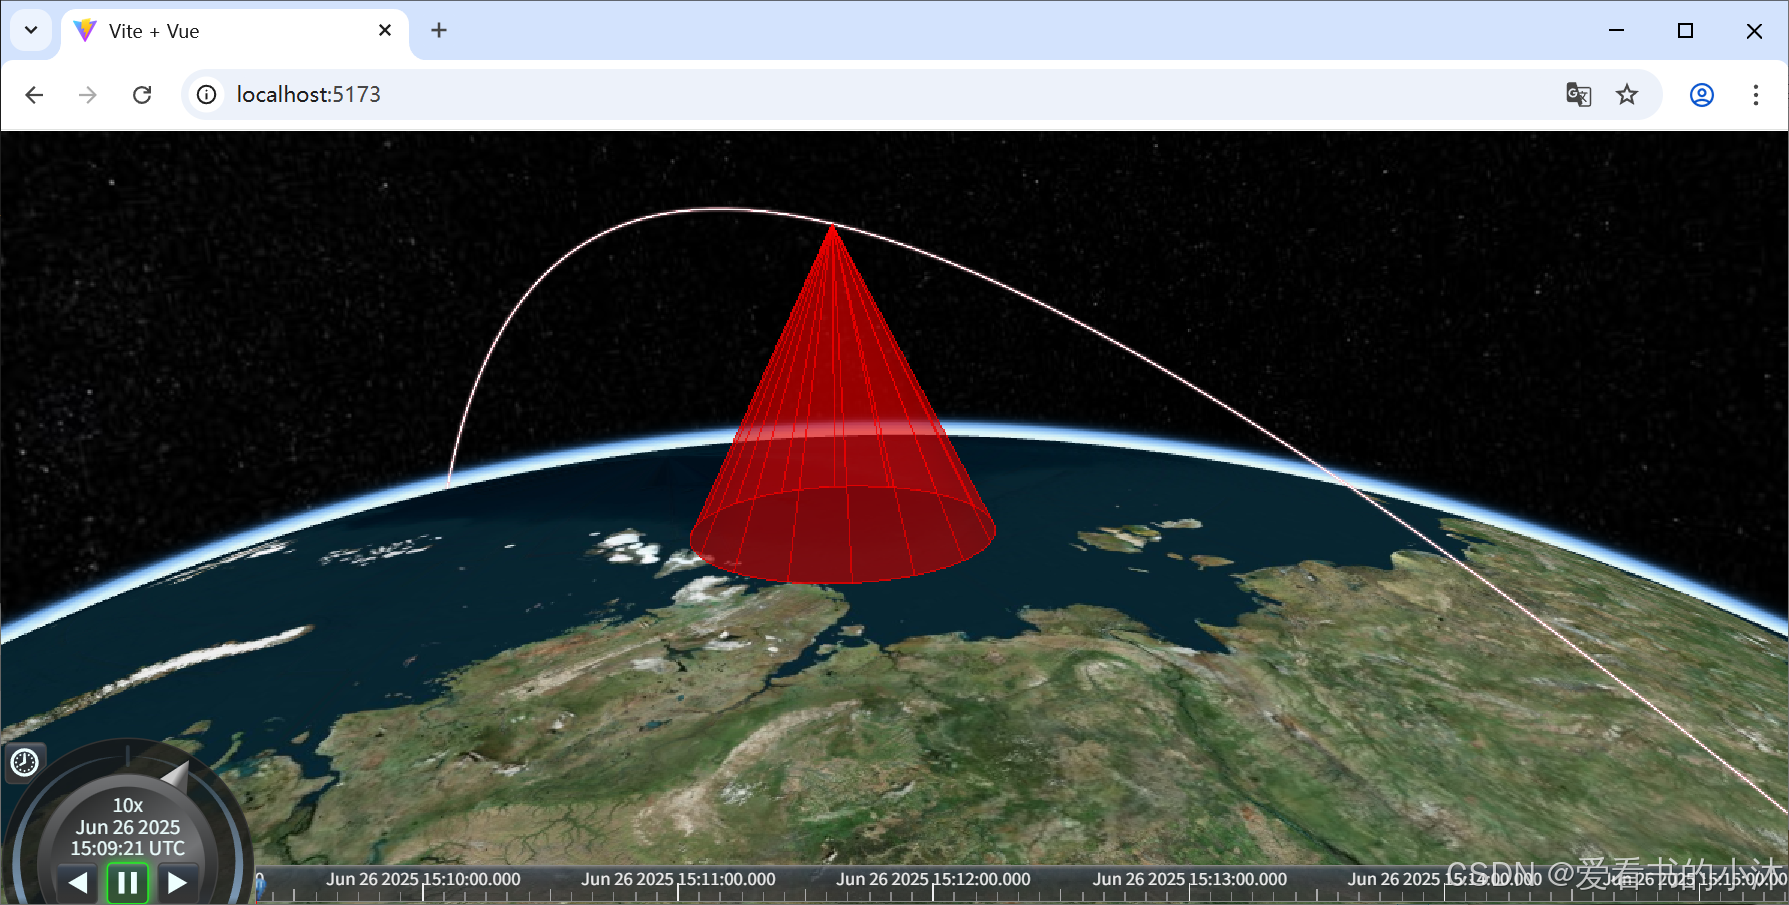Close the browser window
This screenshot has height=905, width=1789.
1754,30
